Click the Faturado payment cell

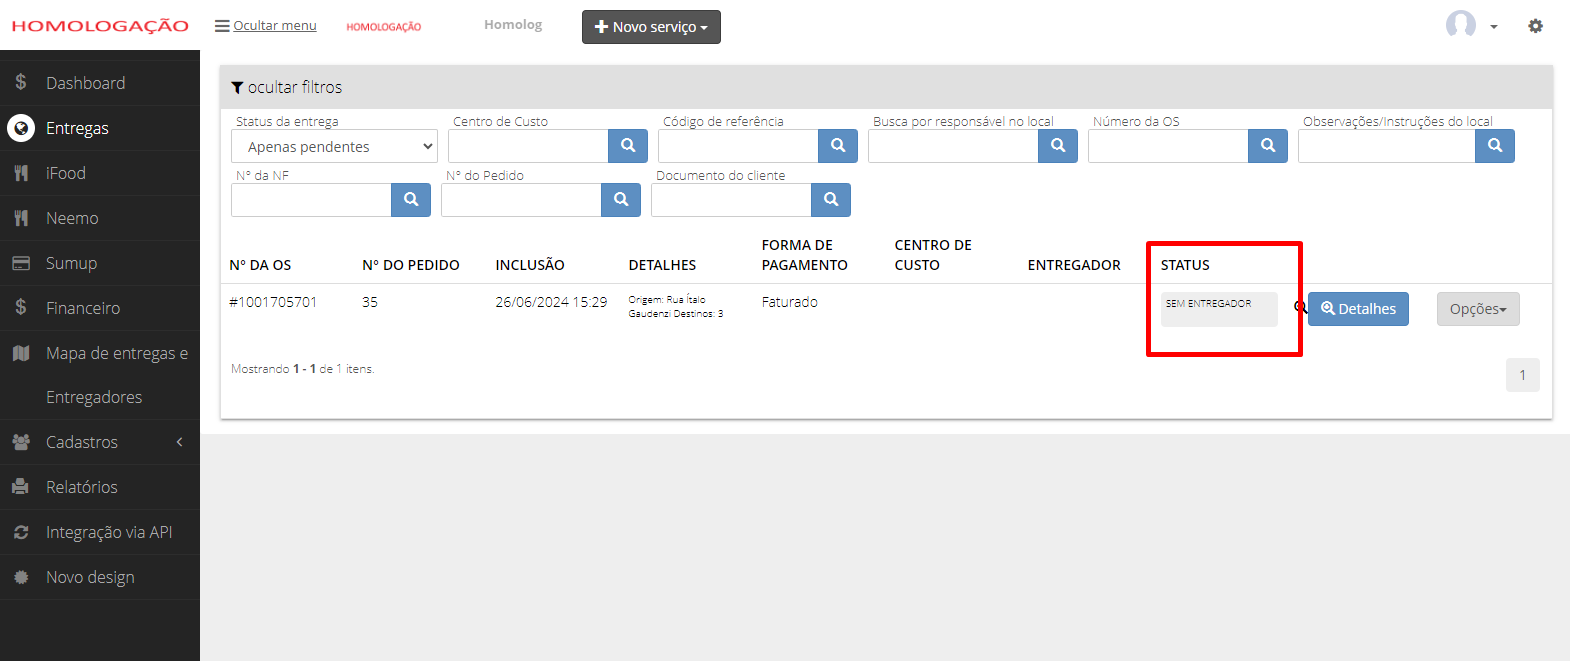coord(790,302)
